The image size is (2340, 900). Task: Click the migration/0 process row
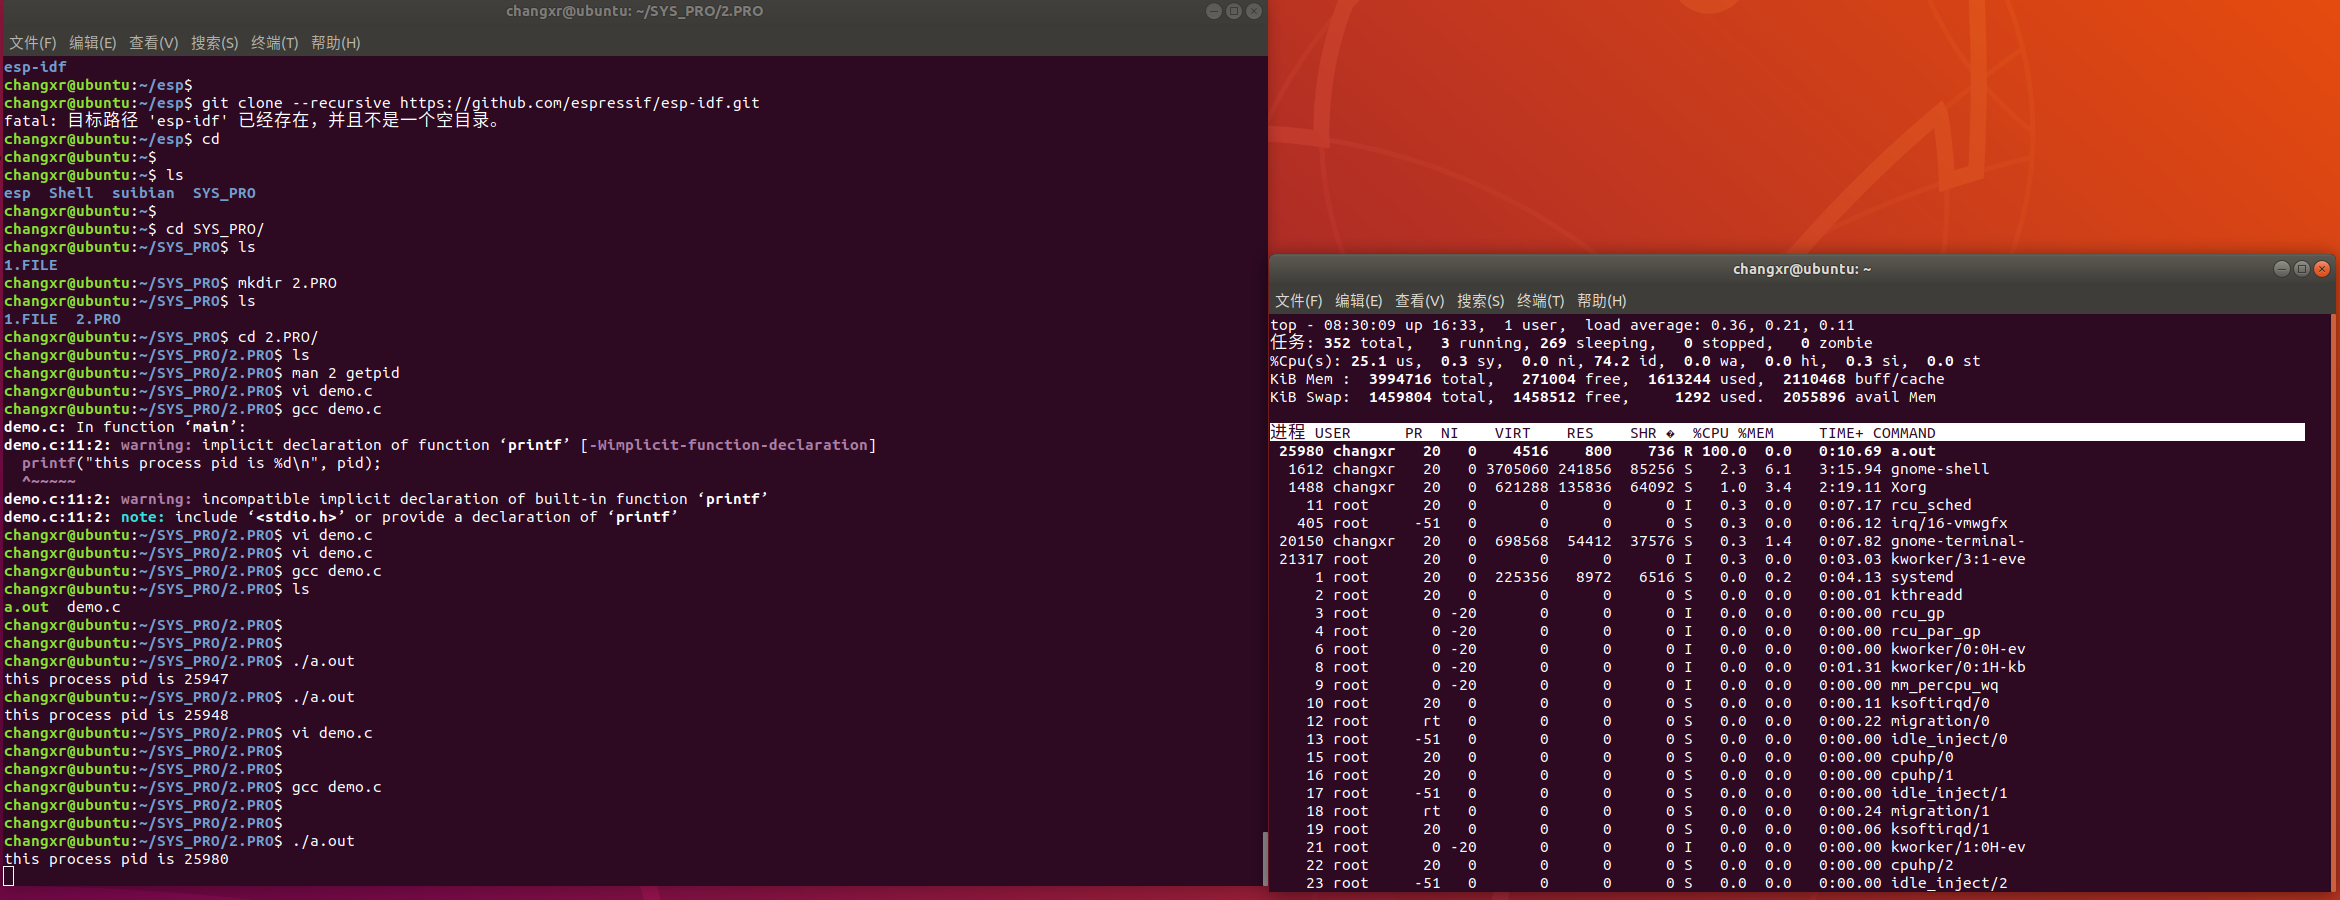[x=1787, y=721]
